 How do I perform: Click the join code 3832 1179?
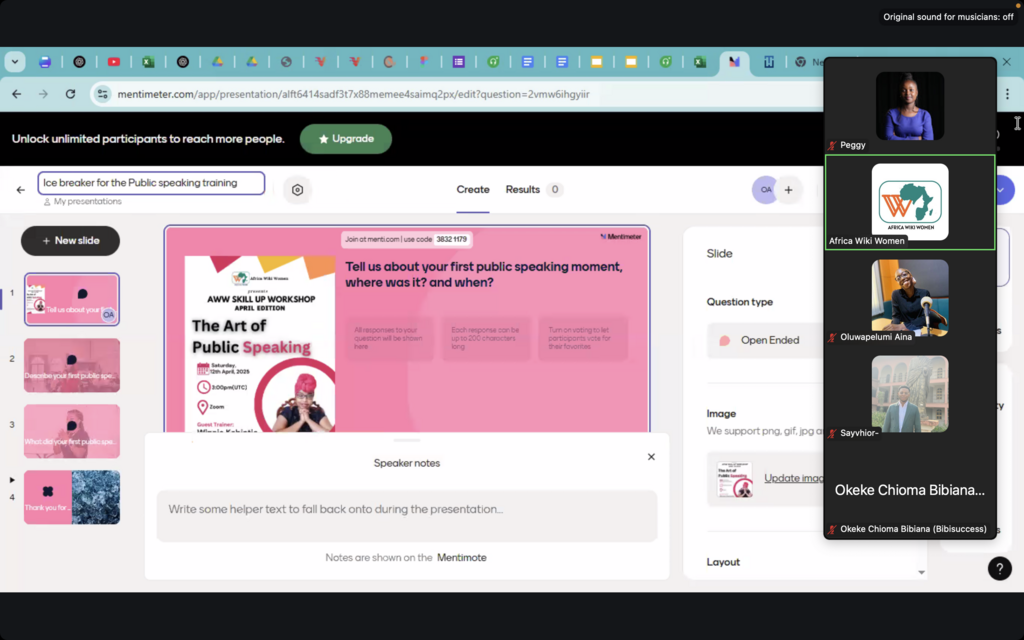coord(451,239)
